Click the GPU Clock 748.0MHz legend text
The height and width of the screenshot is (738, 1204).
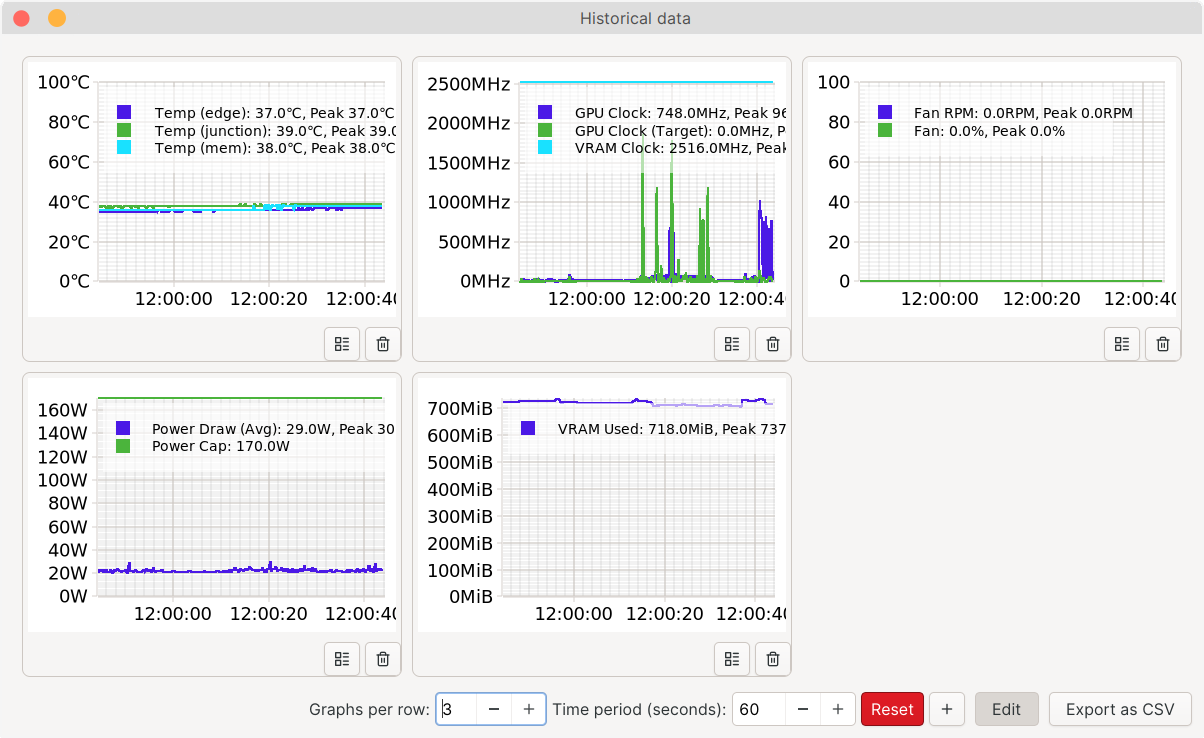click(681, 113)
